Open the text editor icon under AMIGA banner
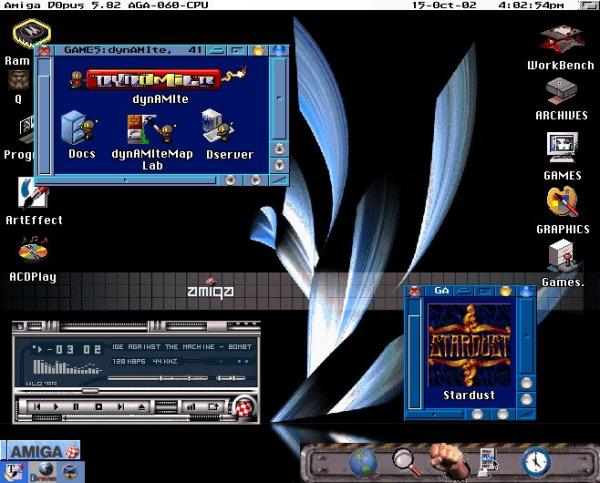 point(14,472)
